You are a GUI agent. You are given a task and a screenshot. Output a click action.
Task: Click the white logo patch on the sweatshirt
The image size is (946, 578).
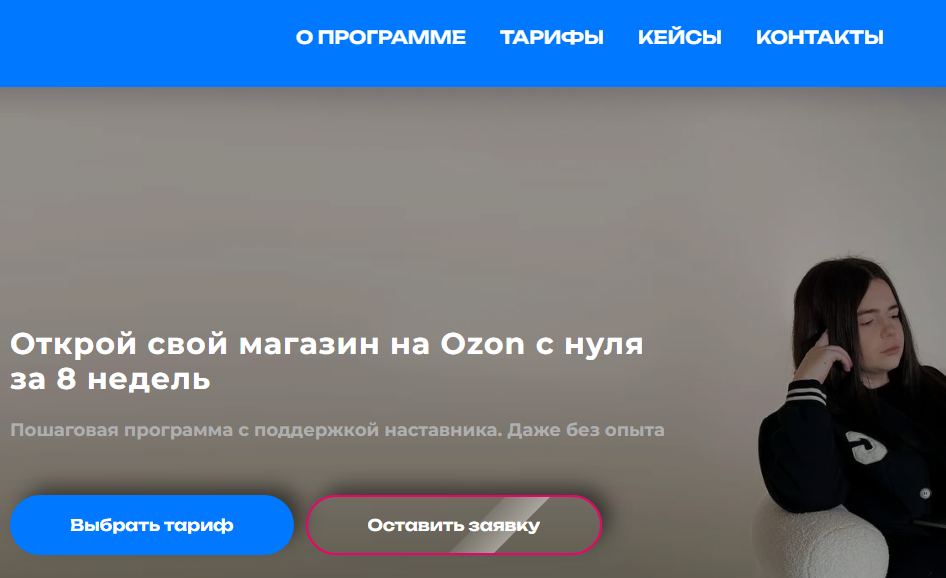point(866,447)
